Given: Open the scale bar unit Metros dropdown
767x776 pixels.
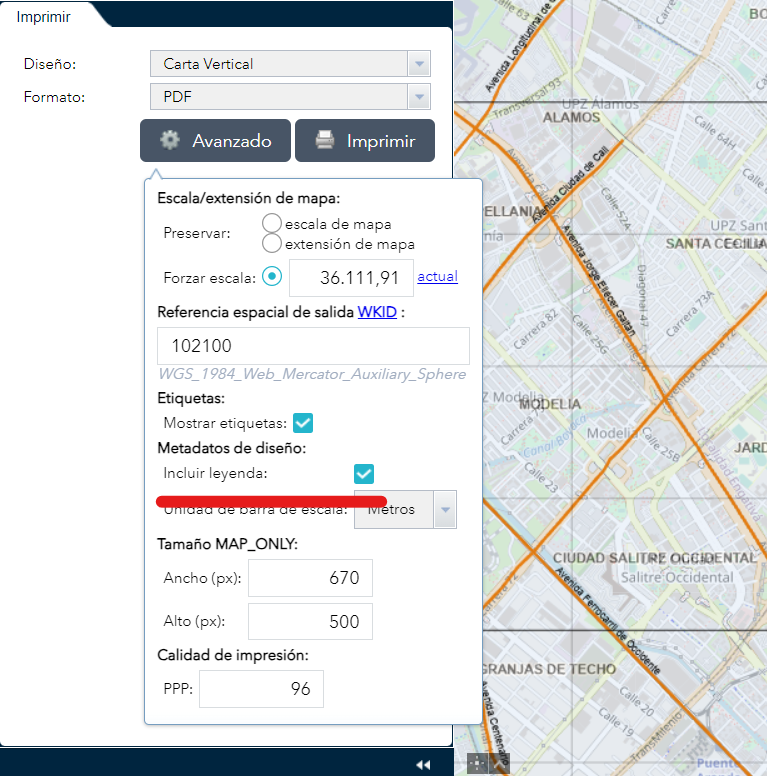Looking at the screenshot, I should (405, 509).
